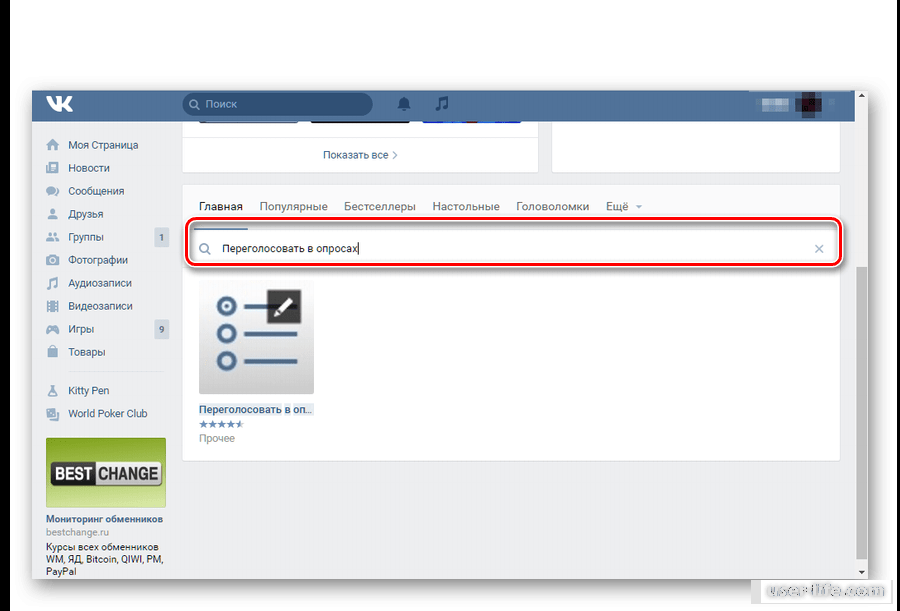
Task: Clear the apps search with the X
Action: 819,249
